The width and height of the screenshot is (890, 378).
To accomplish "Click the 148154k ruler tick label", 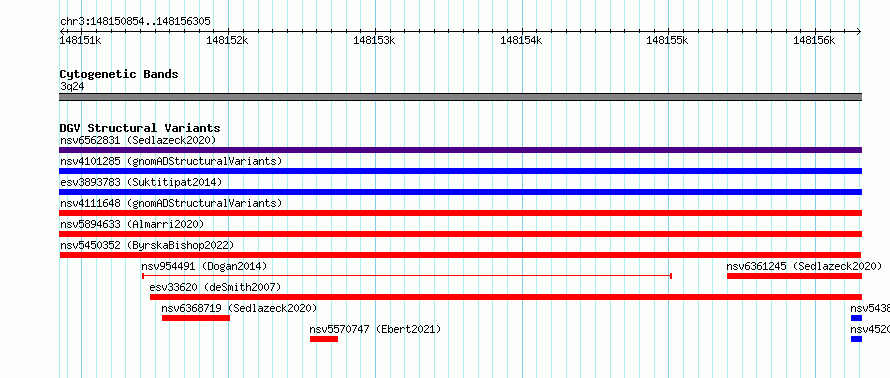I will 521,40.
